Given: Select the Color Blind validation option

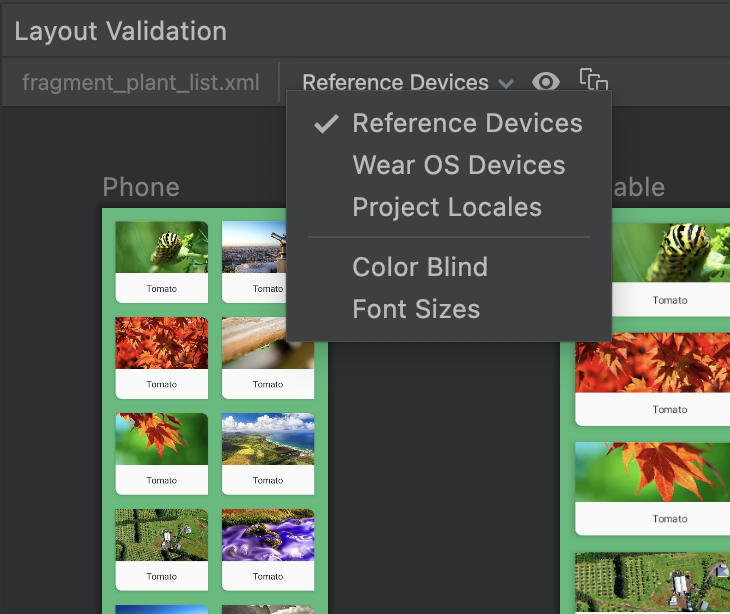Looking at the screenshot, I should point(420,267).
